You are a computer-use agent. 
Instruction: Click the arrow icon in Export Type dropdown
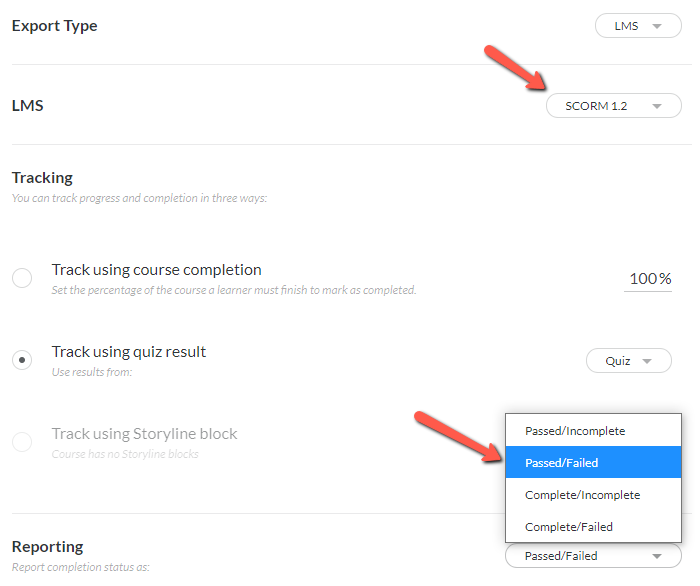pyautogui.click(x=657, y=26)
